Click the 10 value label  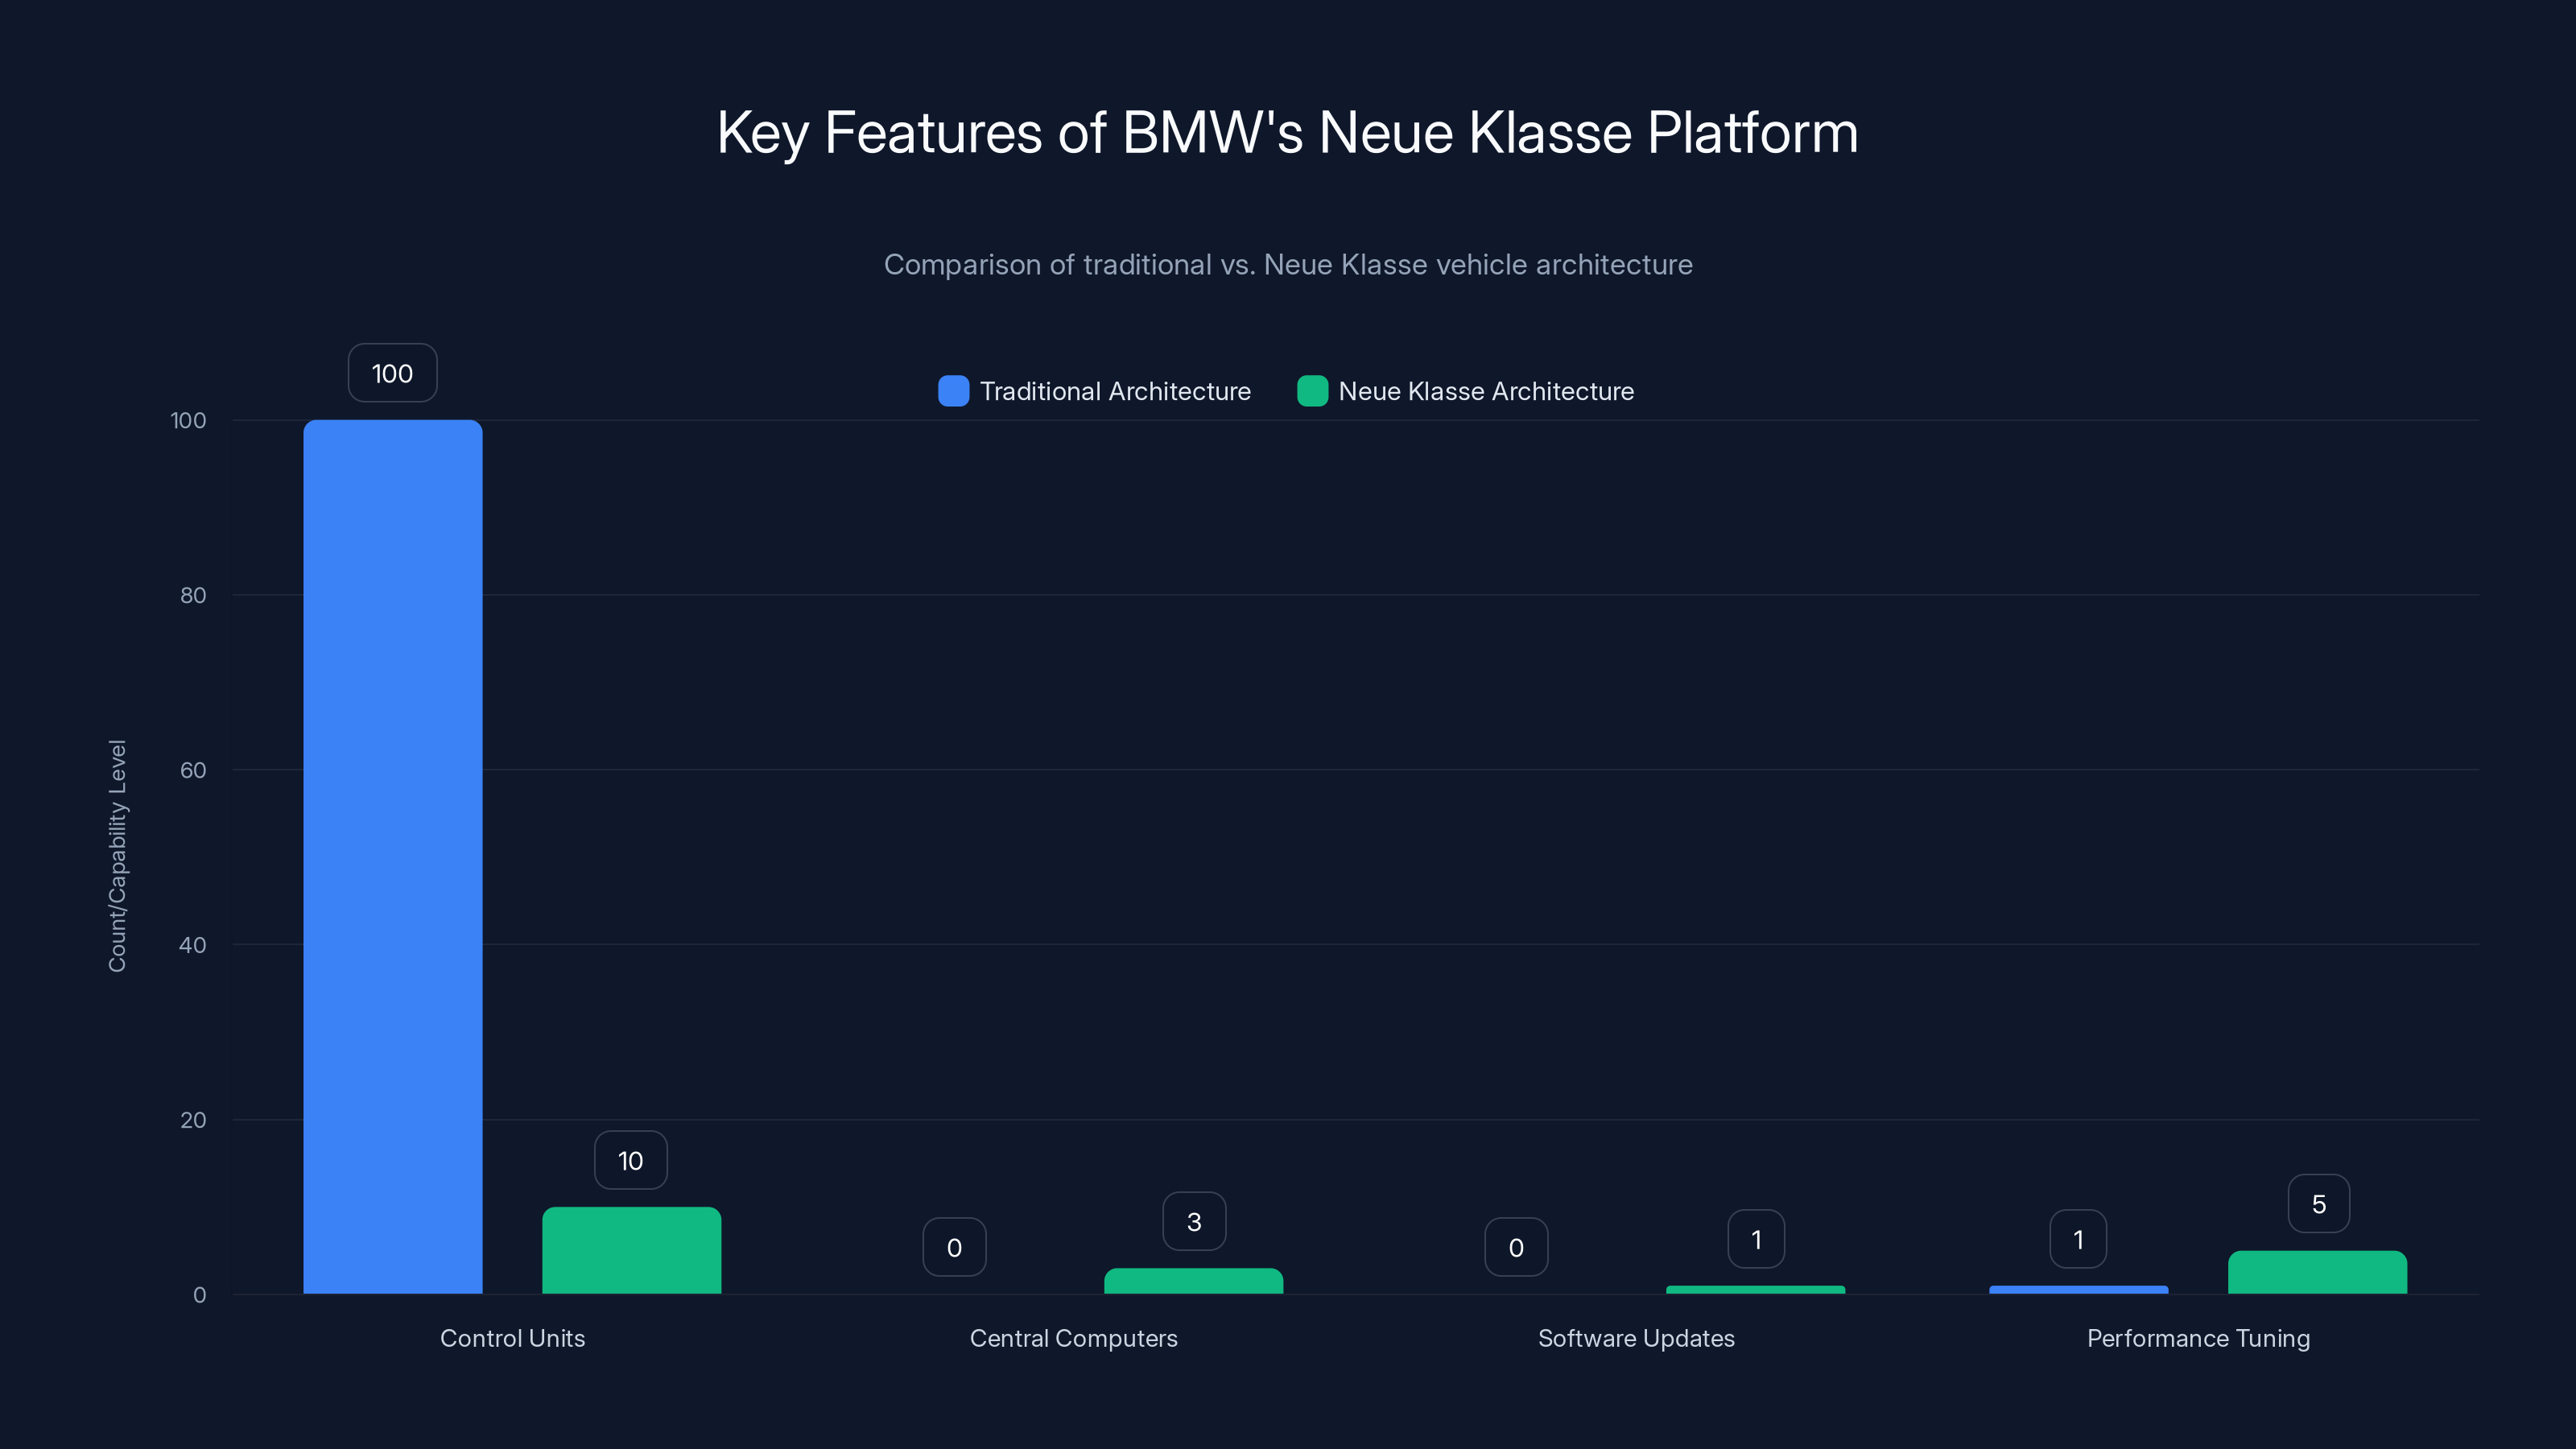pos(631,1160)
